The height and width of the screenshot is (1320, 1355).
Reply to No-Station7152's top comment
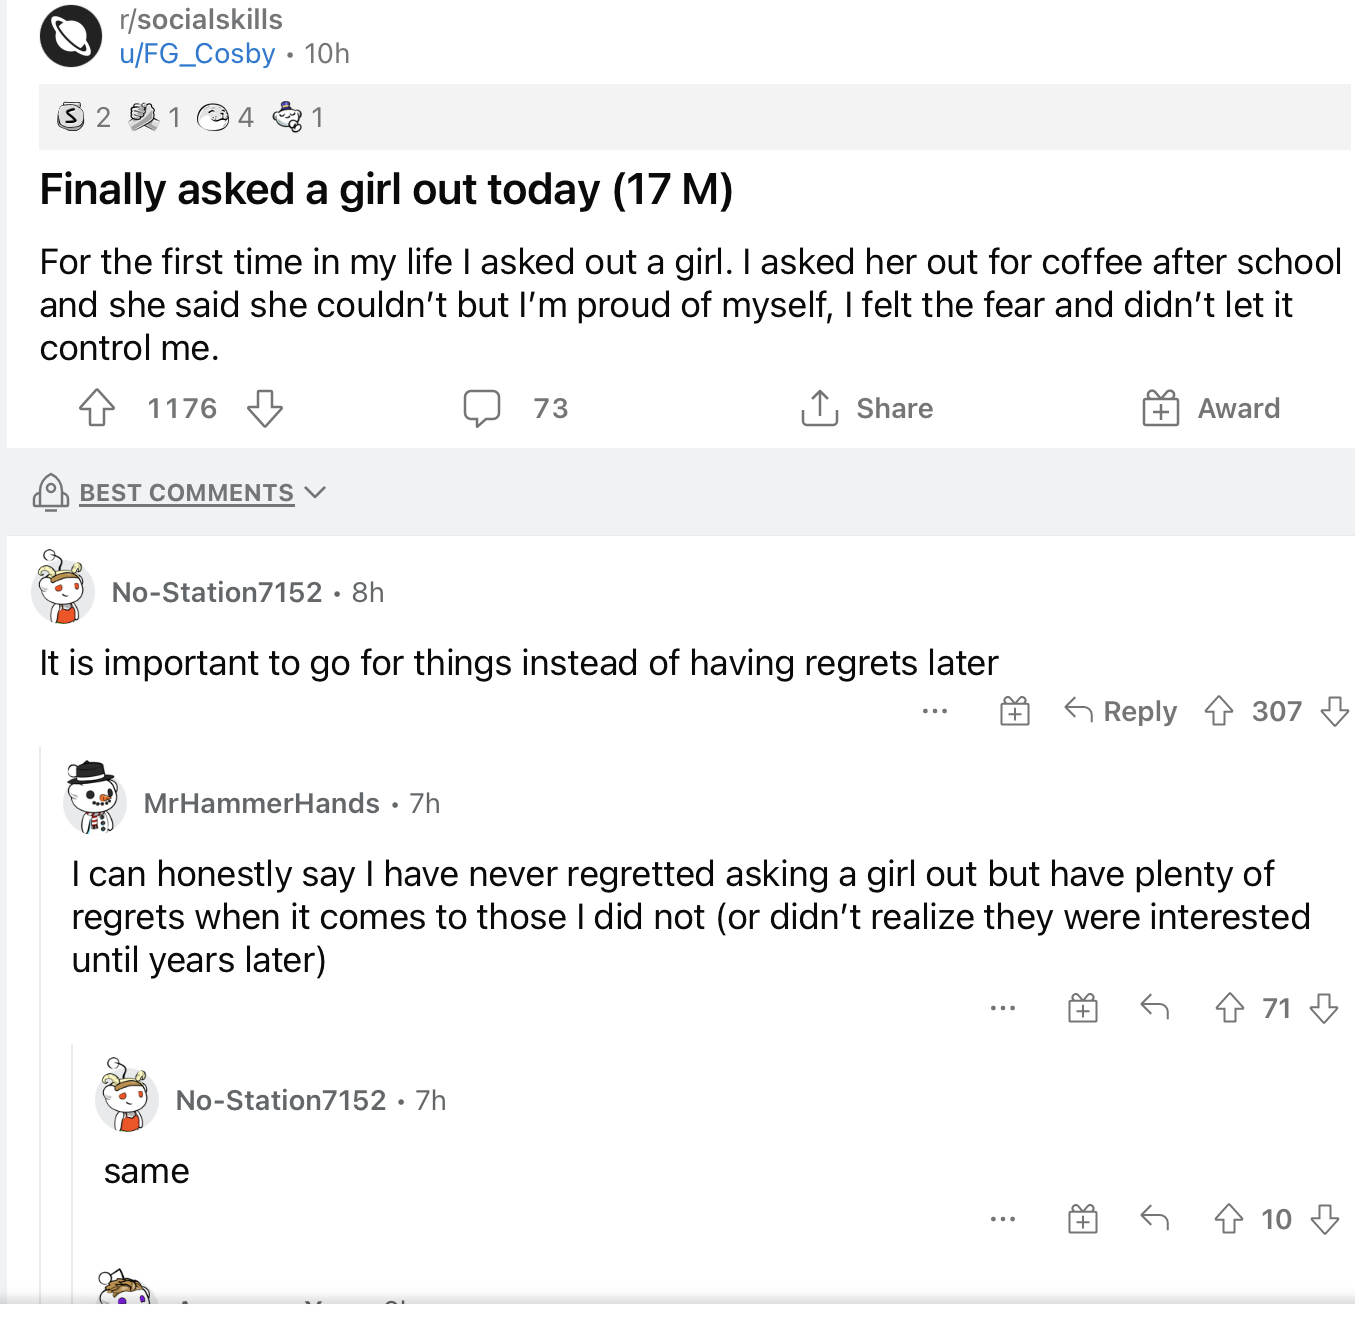click(x=1121, y=711)
